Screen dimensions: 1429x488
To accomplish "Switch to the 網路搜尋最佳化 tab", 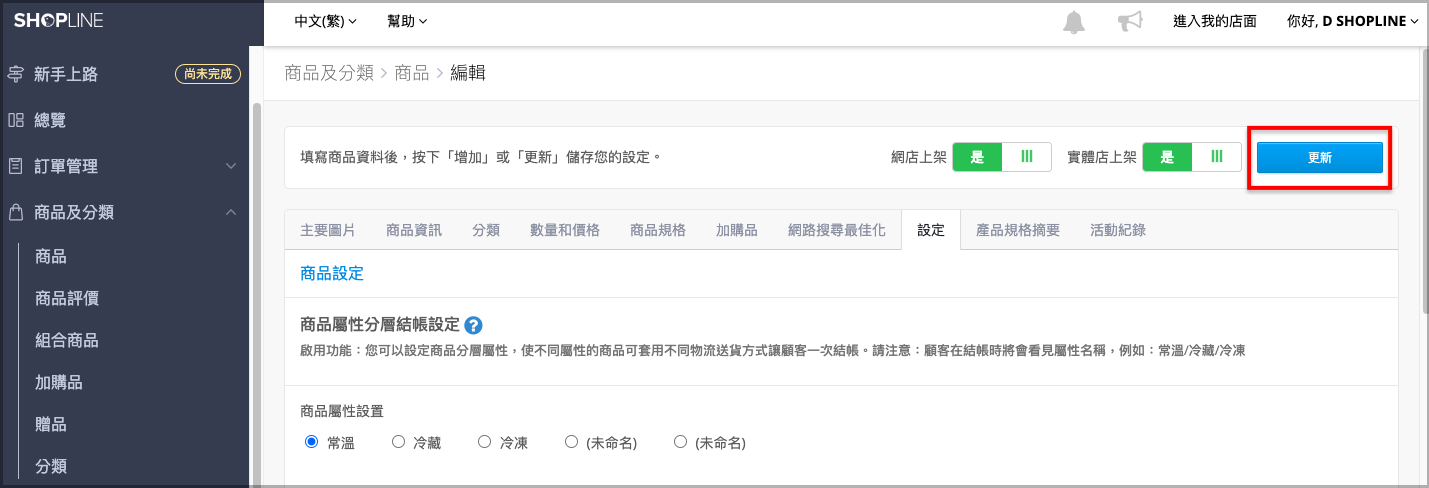I will pyautogui.click(x=837, y=230).
